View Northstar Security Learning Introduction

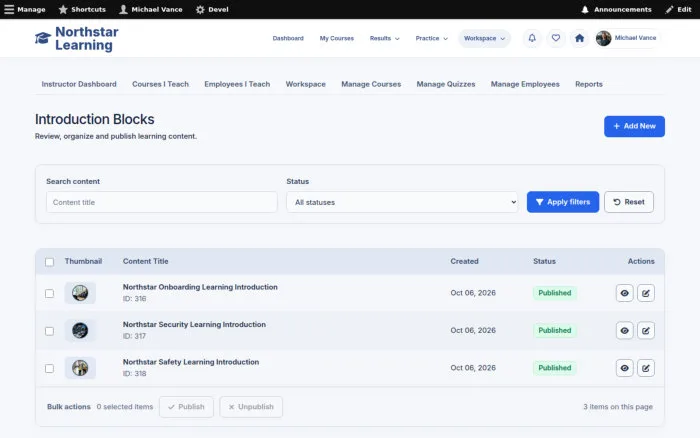pos(624,330)
